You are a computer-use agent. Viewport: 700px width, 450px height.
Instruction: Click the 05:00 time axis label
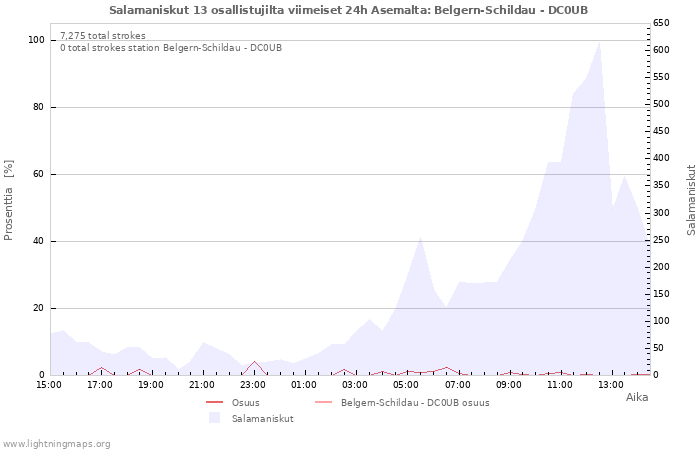tap(407, 384)
